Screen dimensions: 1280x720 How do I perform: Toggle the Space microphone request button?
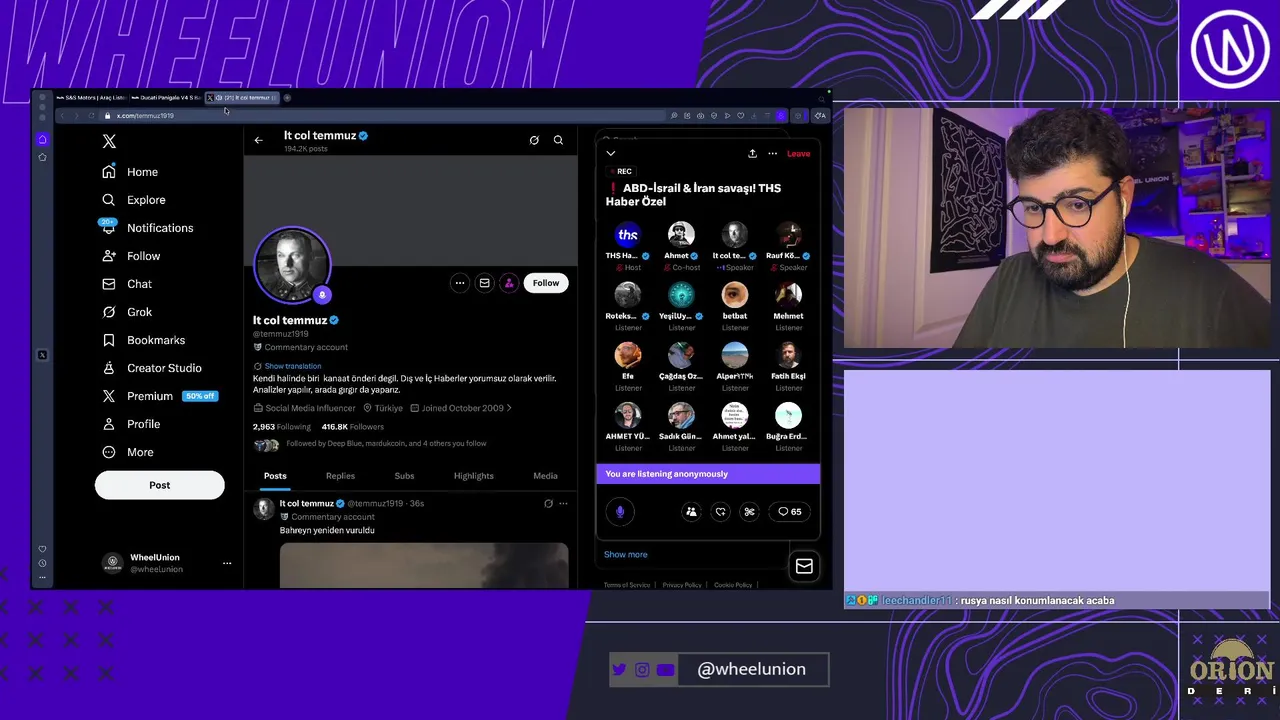click(620, 512)
